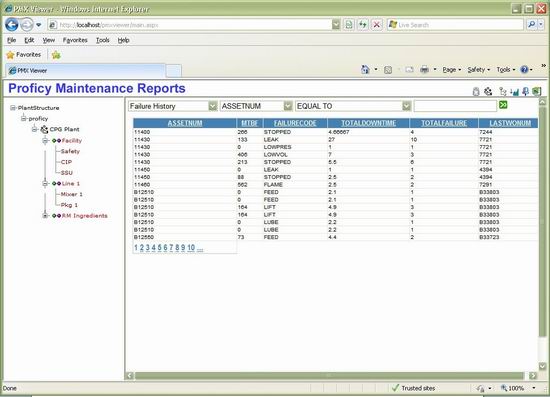Image resolution: width=550 pixels, height=397 pixels.
Task: Select the CIP tree item
Action: [66, 162]
